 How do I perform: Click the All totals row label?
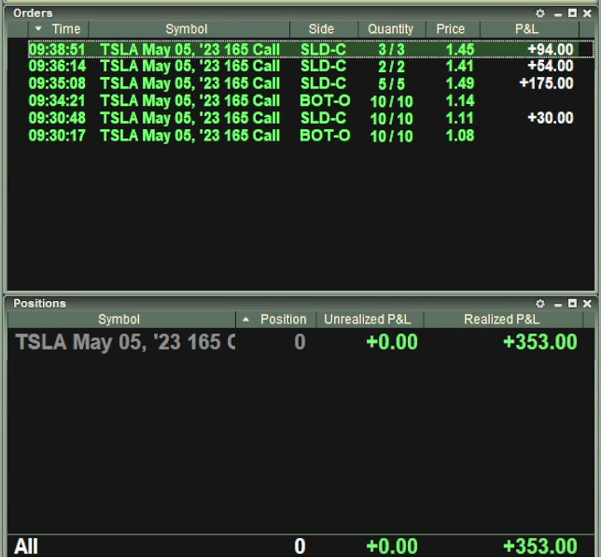coord(26,546)
